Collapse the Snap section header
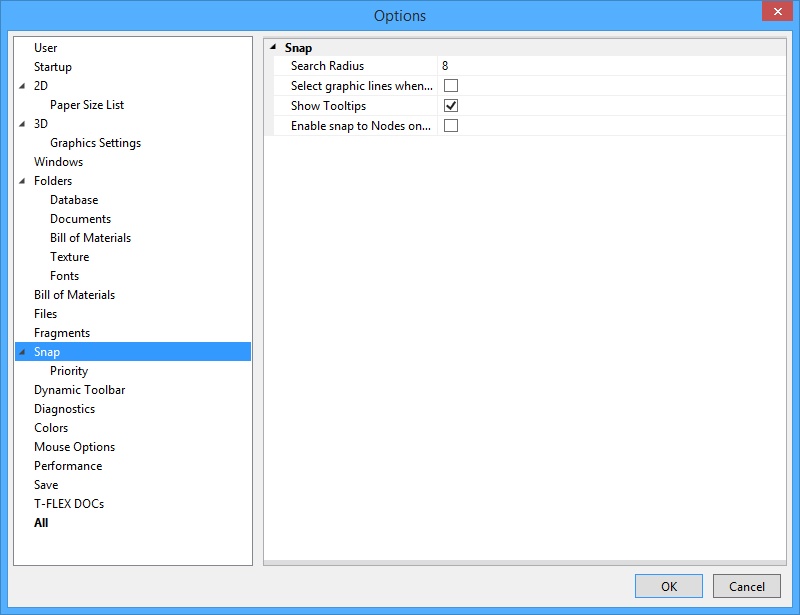The height and width of the screenshot is (615, 800). click(x=274, y=47)
